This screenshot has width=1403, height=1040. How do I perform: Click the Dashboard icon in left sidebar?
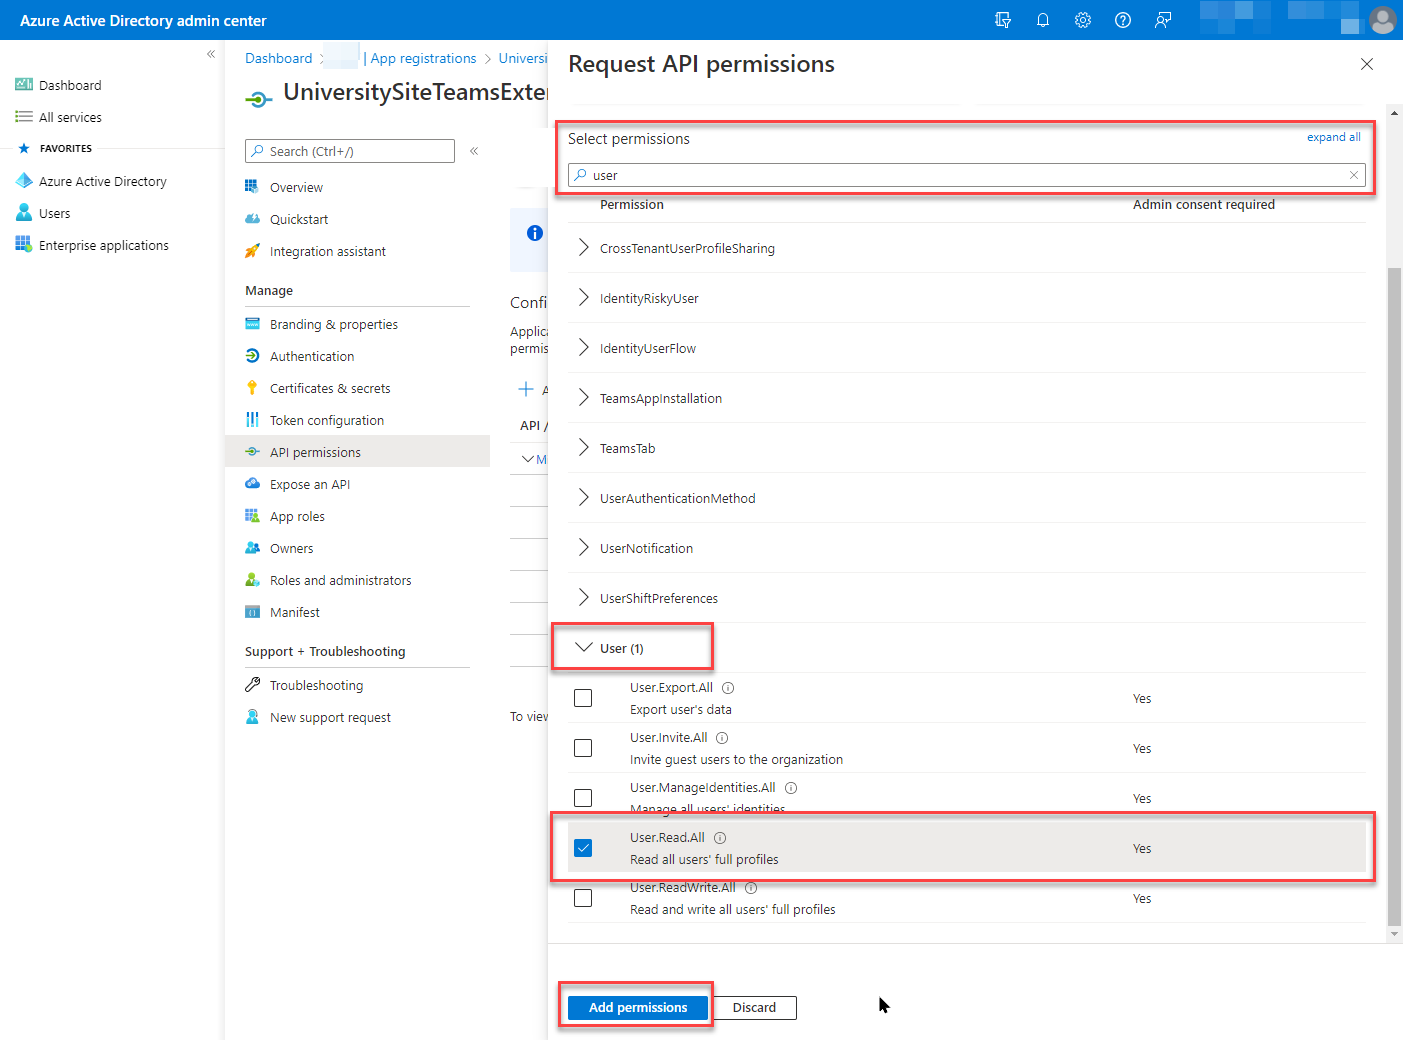24,85
